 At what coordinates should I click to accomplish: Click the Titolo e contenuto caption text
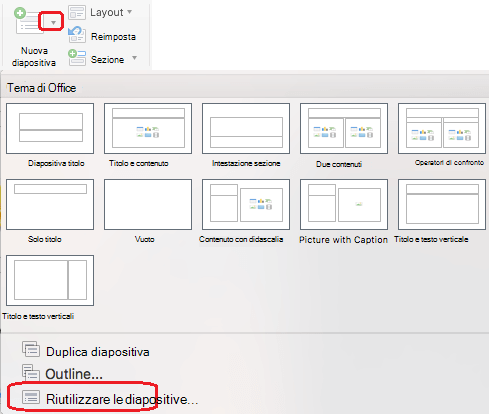click(139, 163)
